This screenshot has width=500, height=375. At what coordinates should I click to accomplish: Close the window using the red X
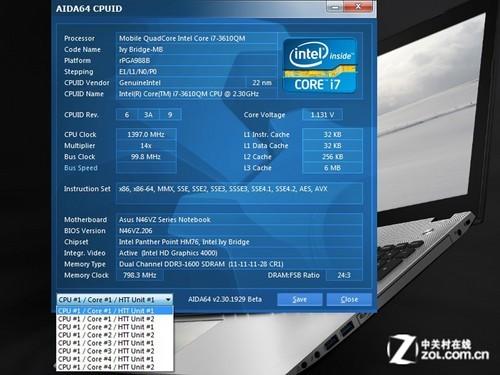pos(358,6)
